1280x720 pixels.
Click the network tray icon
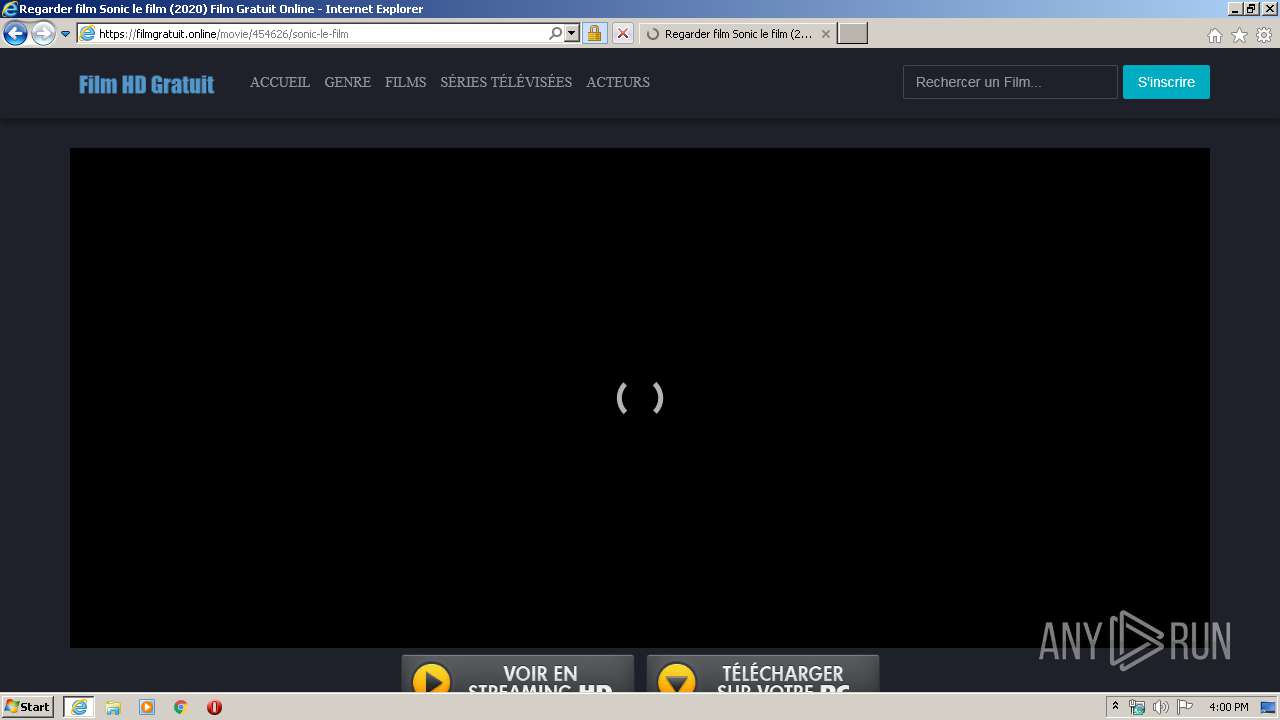click(x=1137, y=707)
